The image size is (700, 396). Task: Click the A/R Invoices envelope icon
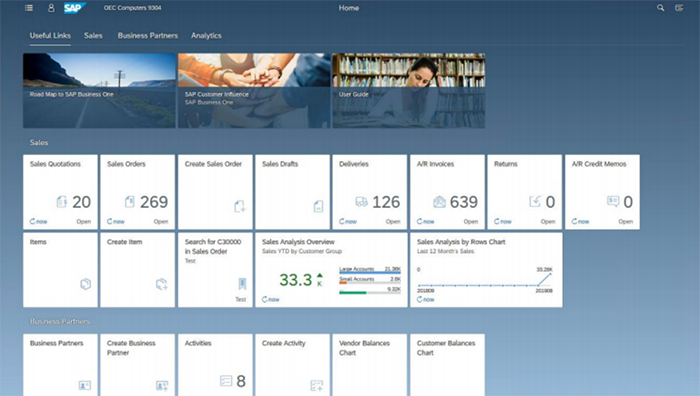[439, 202]
